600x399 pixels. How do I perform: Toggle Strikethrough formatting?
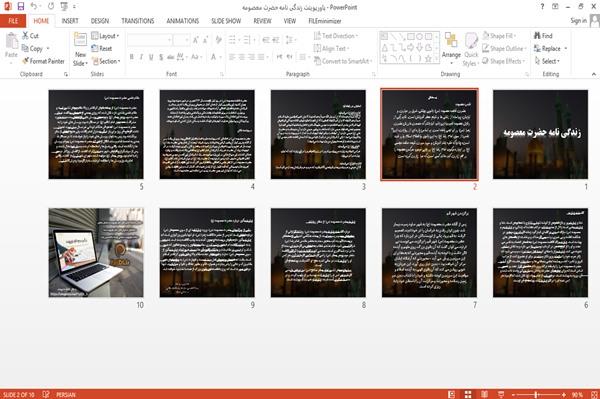(x=171, y=57)
